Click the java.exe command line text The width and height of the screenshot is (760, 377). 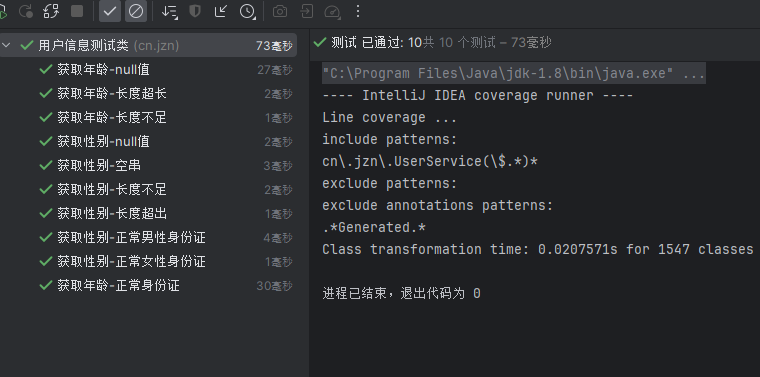tap(514, 74)
